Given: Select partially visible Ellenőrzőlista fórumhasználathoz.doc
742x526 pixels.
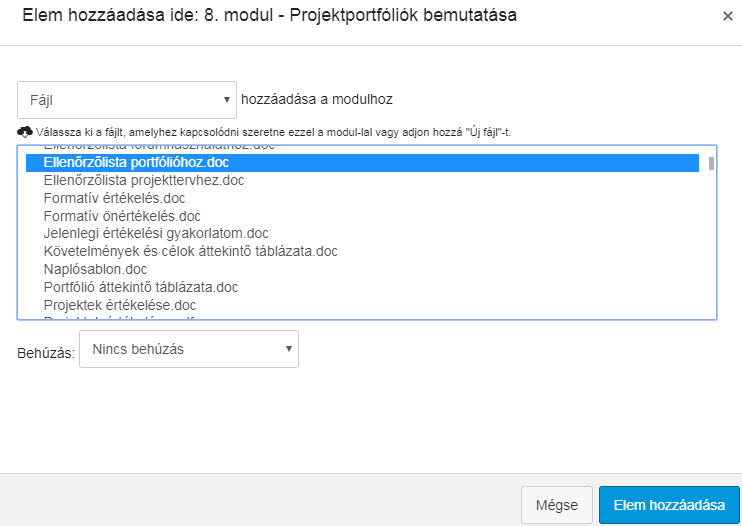Looking at the screenshot, I should pyautogui.click(x=362, y=149).
